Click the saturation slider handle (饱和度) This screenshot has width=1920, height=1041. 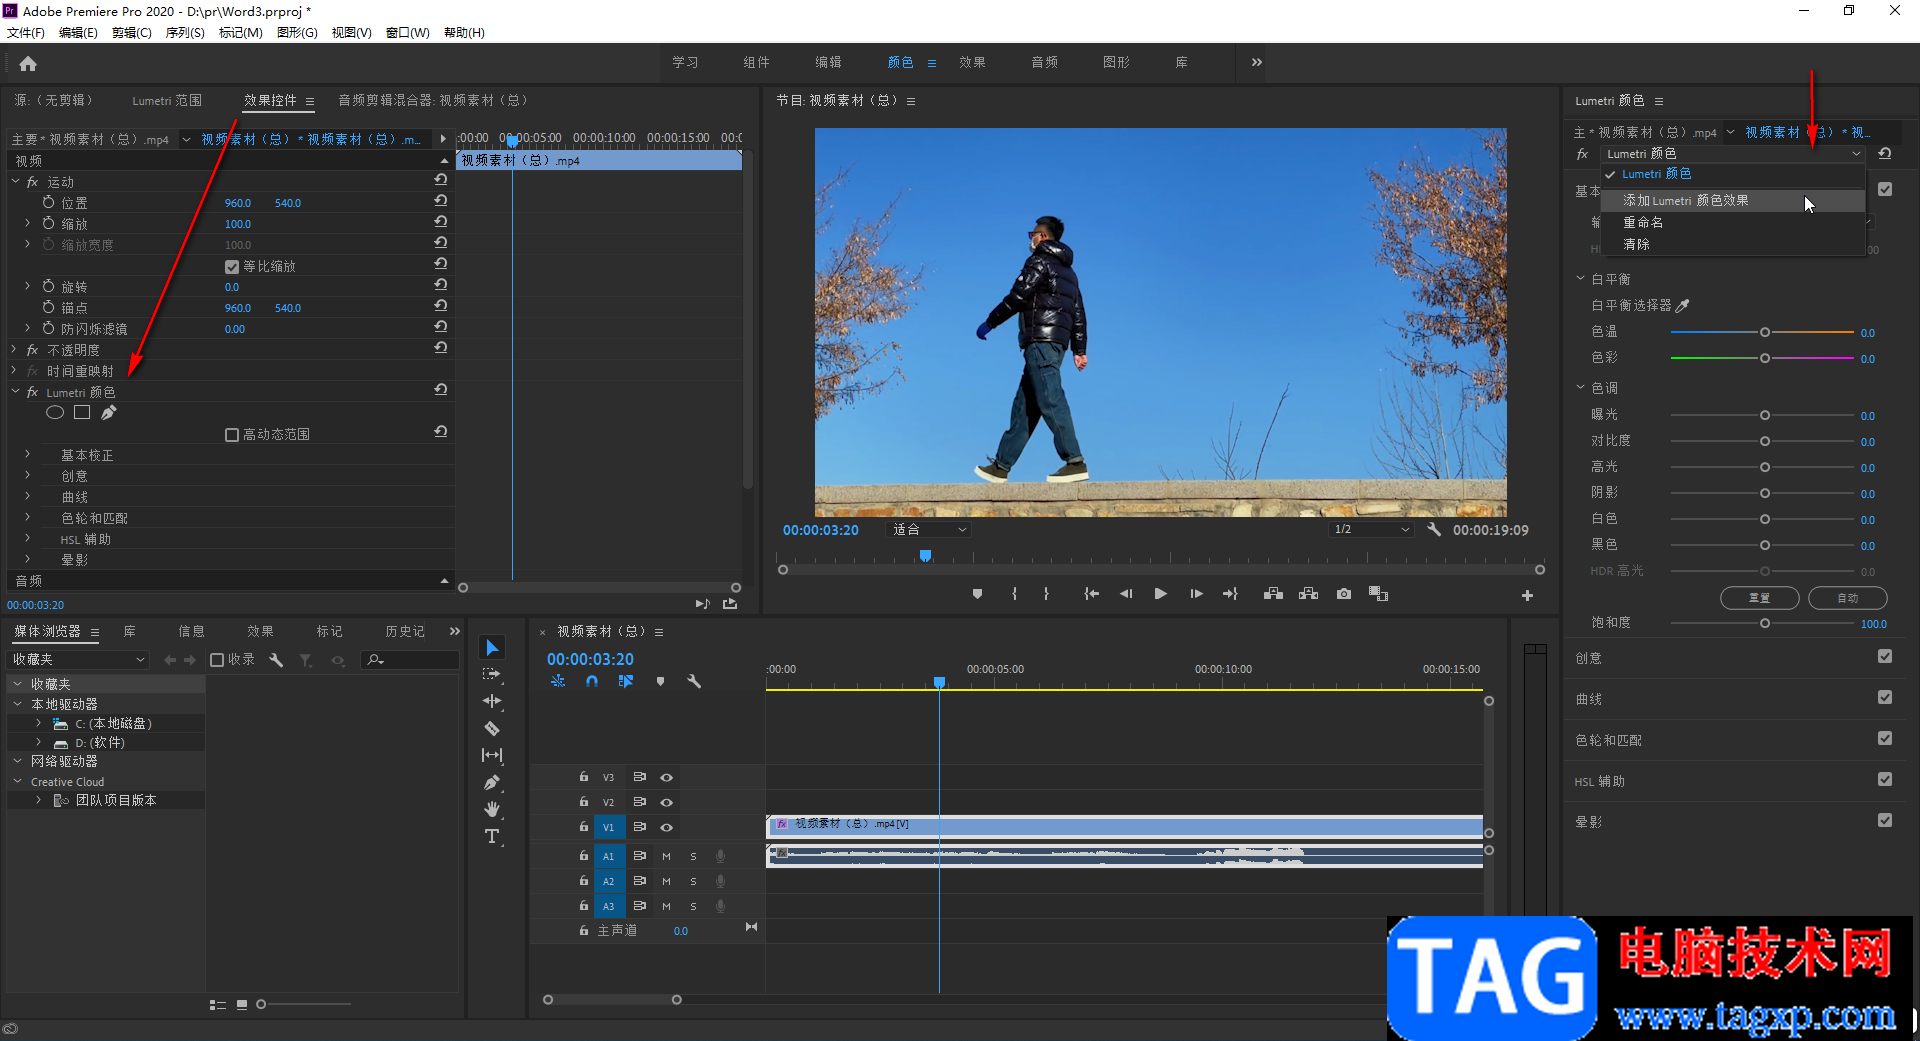pyautogui.click(x=1765, y=623)
